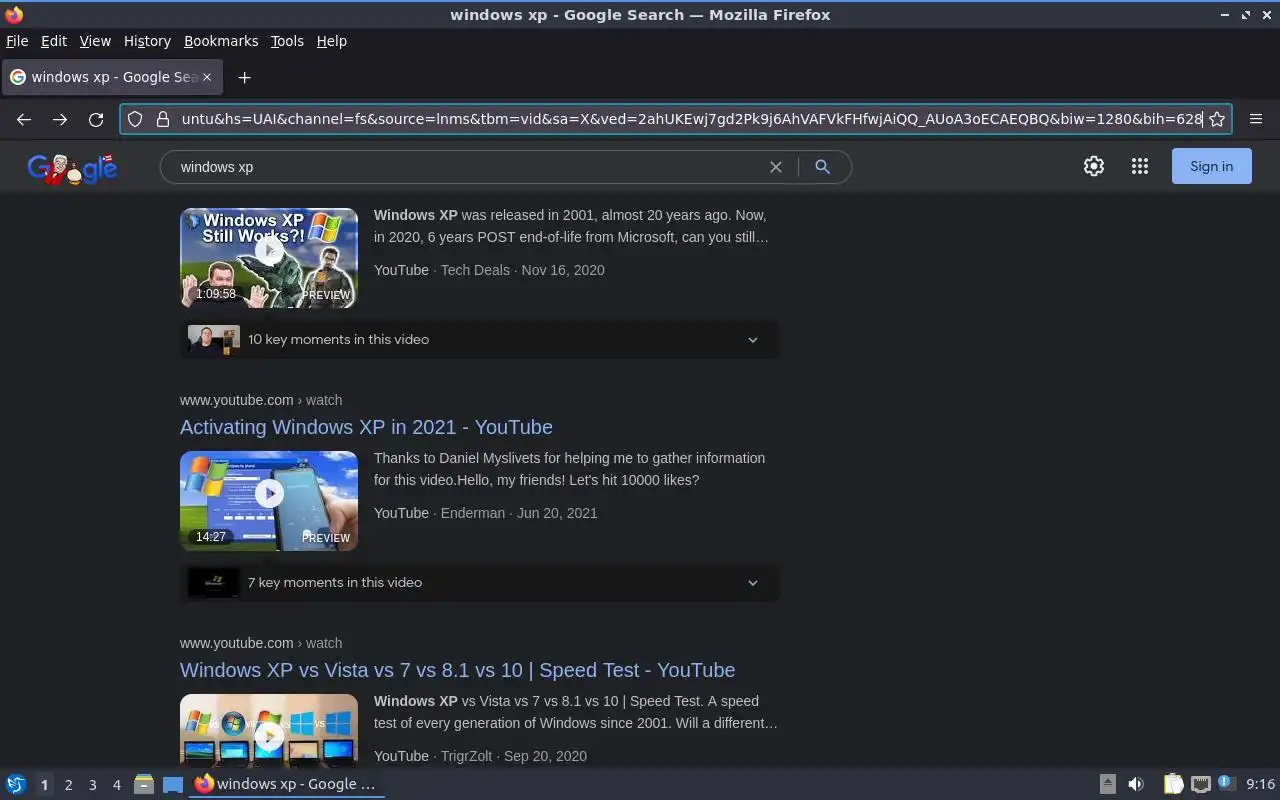This screenshot has height=800, width=1280.
Task: Go to Google home via logo
Action: (x=72, y=168)
